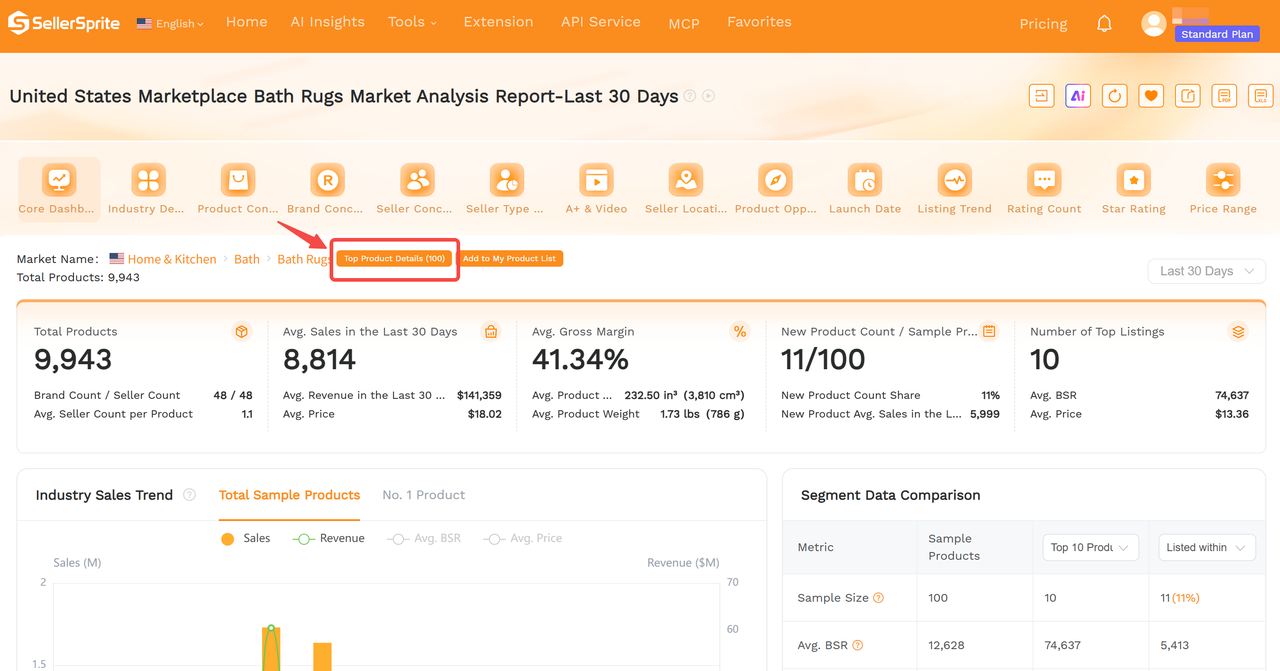Open the Star Rating icon

click(x=1134, y=180)
